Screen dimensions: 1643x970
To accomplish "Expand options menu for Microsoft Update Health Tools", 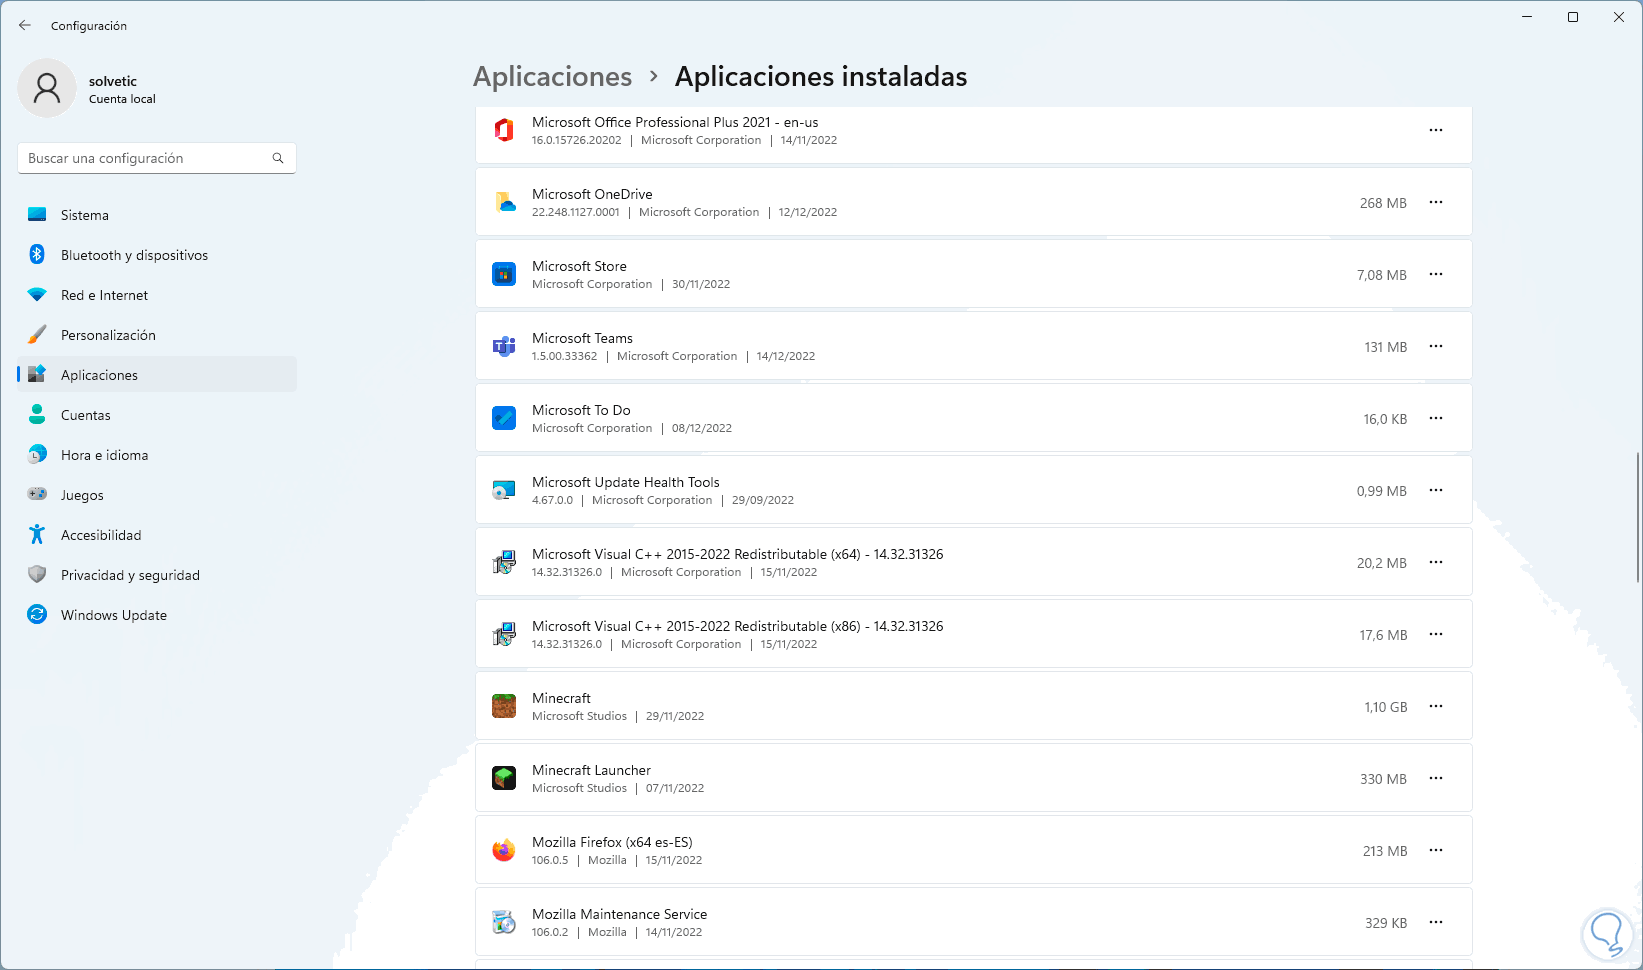I will click(x=1436, y=490).
